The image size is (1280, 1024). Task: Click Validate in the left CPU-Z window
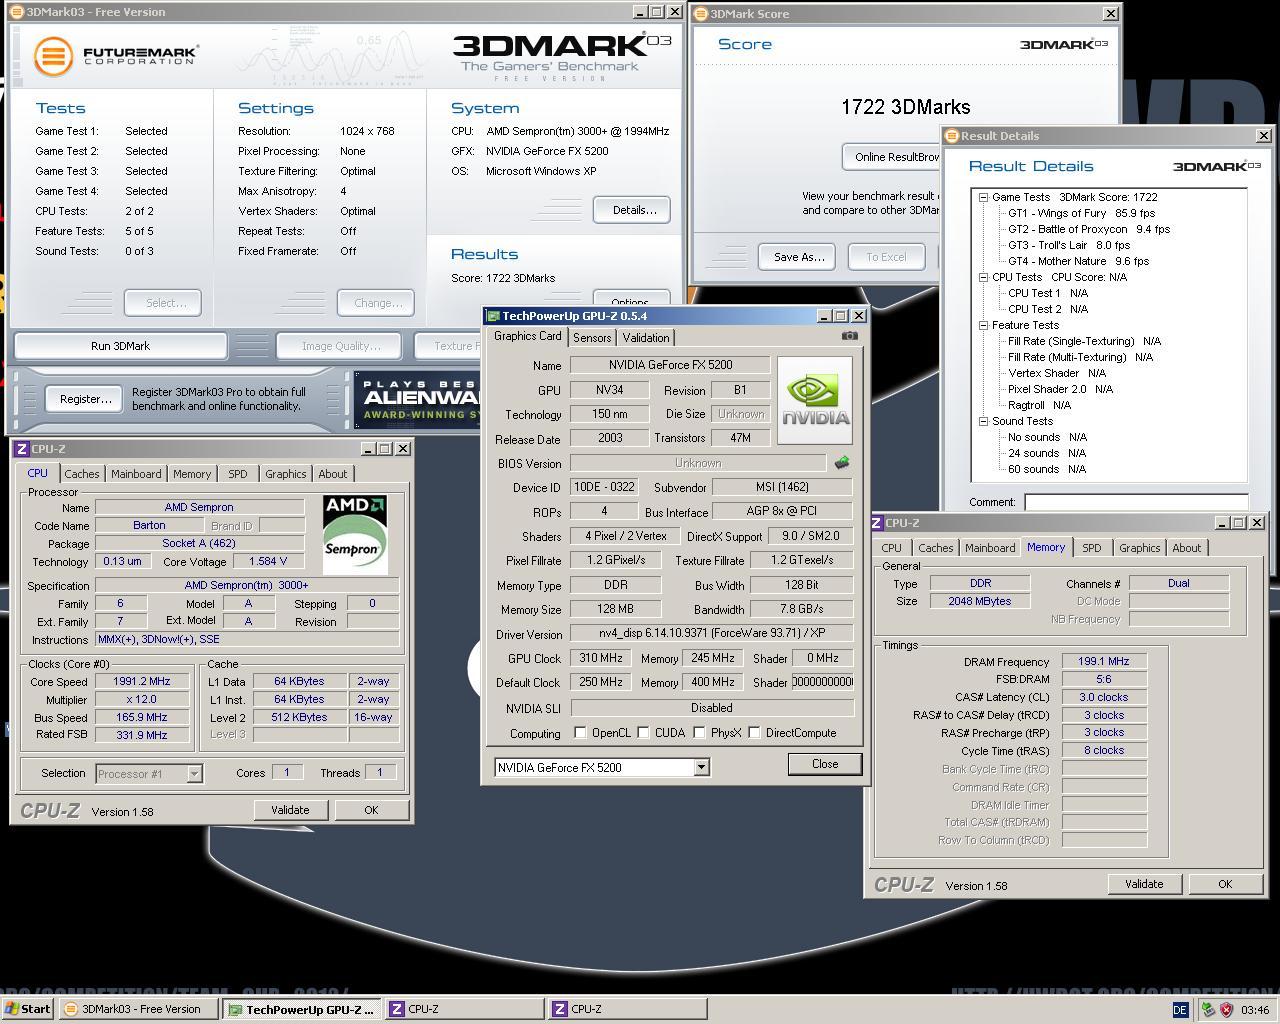290,810
